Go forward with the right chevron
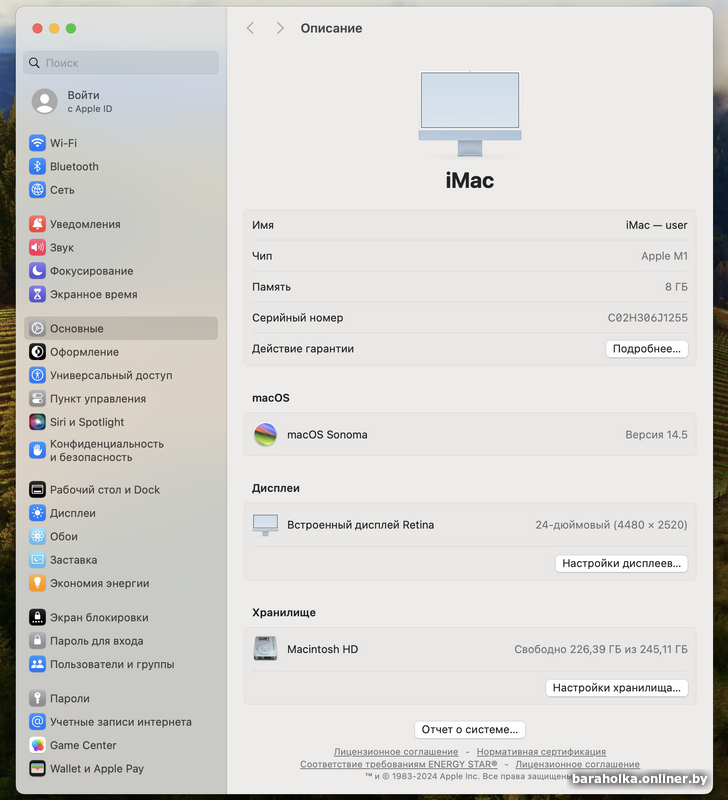 (x=280, y=28)
